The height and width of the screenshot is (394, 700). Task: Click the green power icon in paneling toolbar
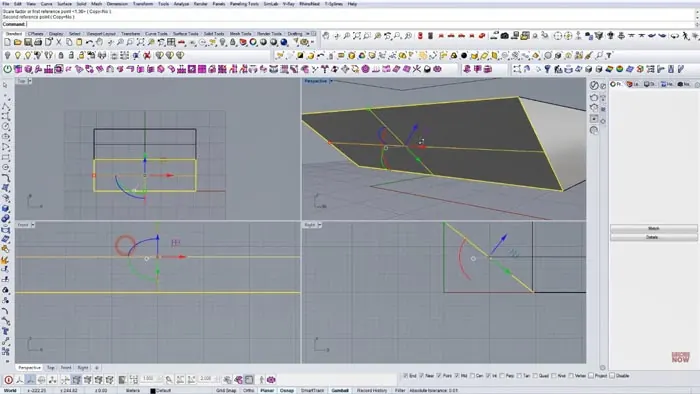click(x=8, y=69)
